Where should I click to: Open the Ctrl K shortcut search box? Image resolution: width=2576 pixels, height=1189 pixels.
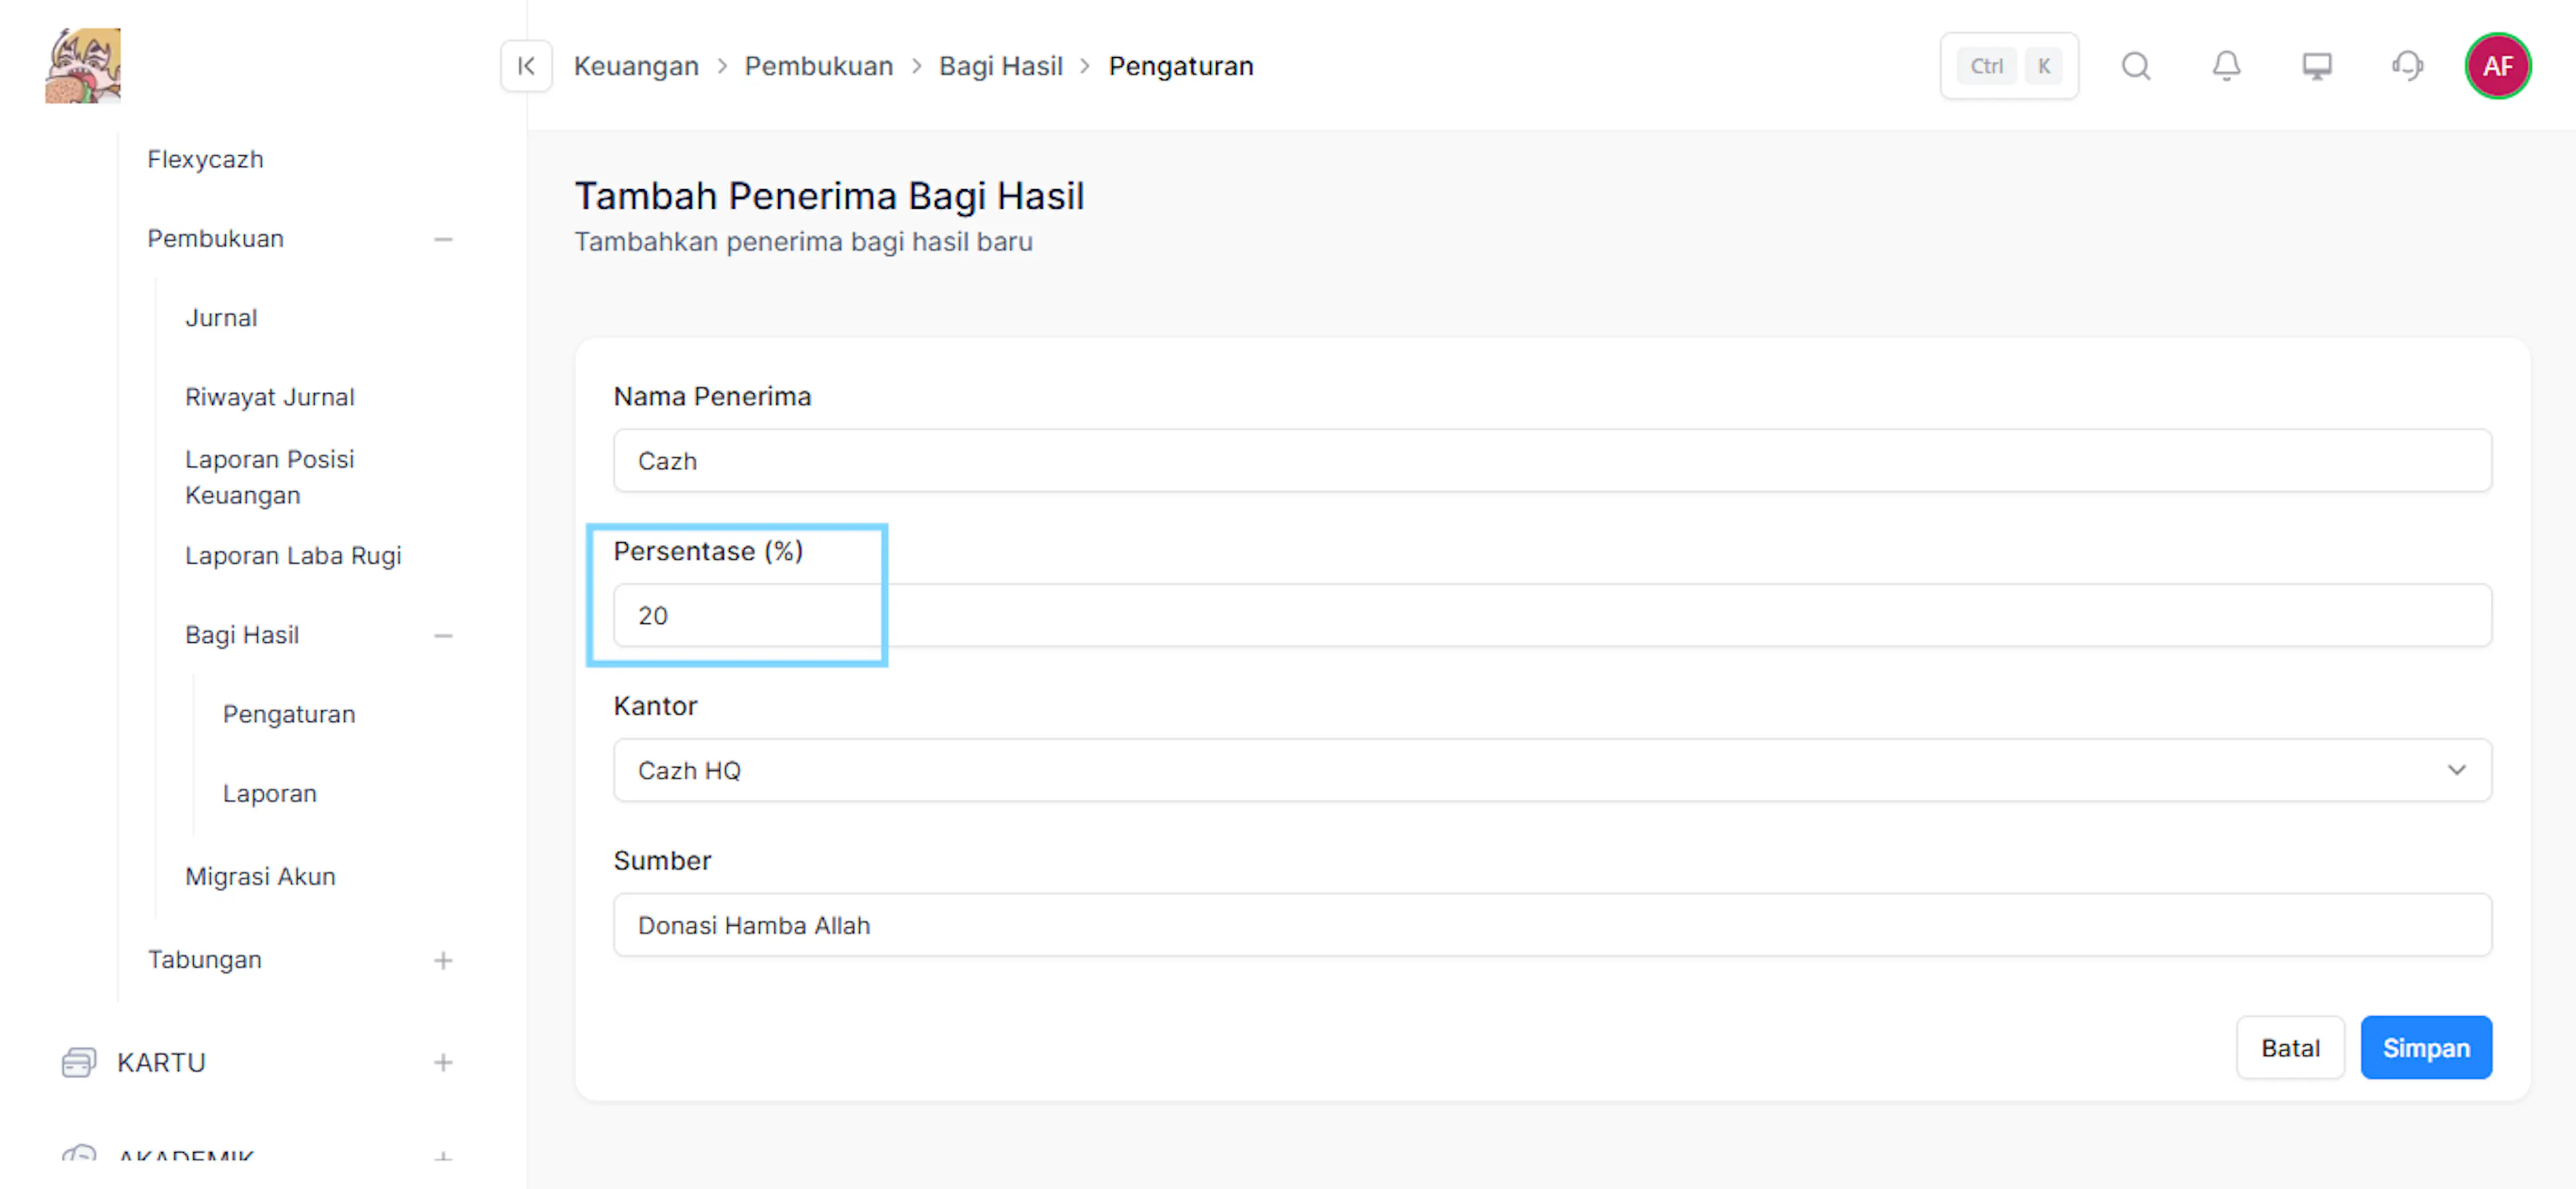2008,66
